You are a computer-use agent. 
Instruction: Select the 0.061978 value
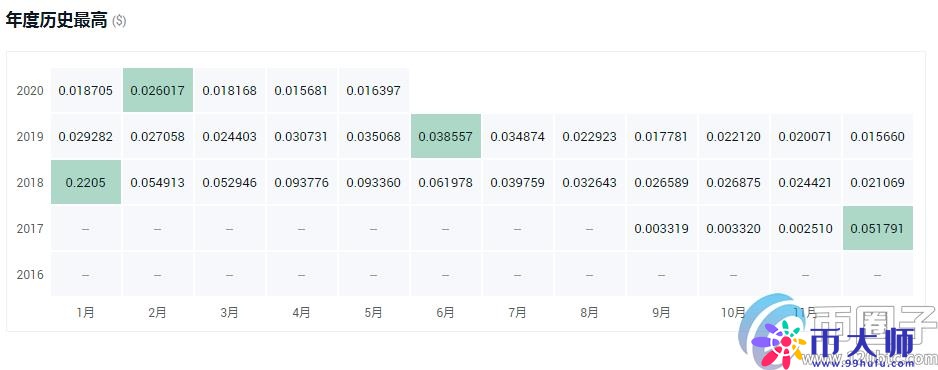click(446, 183)
